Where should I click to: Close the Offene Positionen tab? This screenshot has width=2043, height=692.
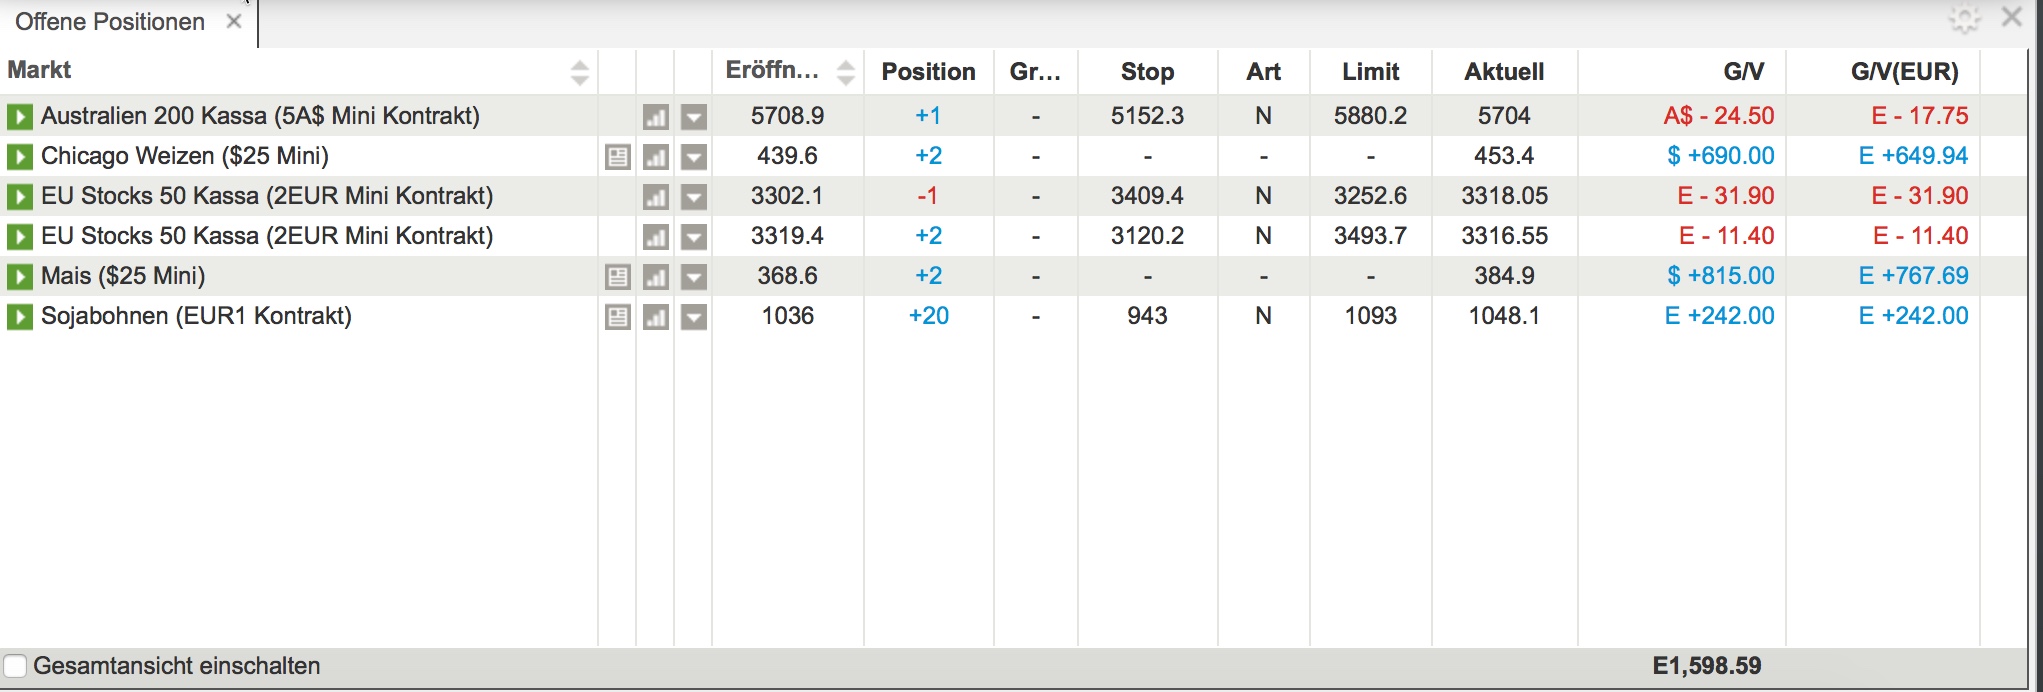pos(234,22)
